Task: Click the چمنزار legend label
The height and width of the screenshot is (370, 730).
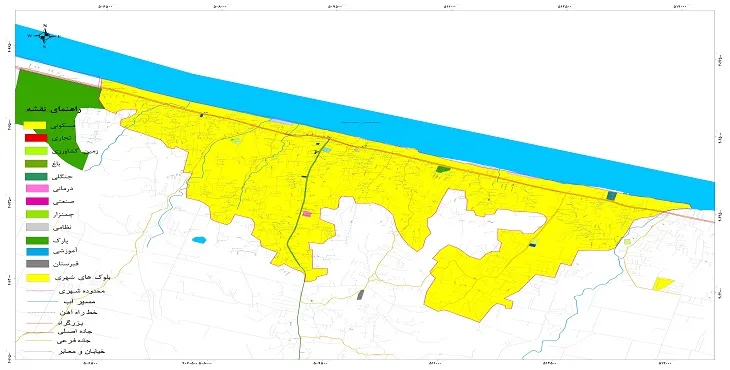Action: 63,215
